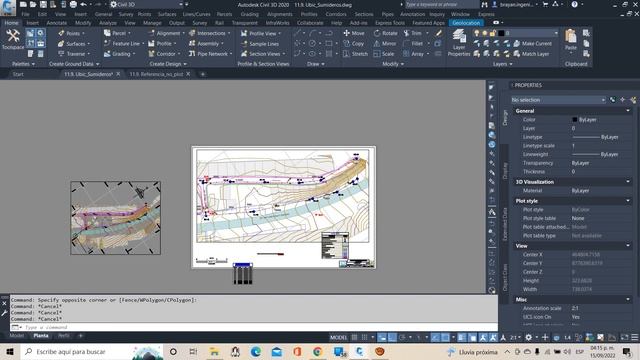
Task: Open the Analyze ribbon tab
Action: [x=108, y=23]
